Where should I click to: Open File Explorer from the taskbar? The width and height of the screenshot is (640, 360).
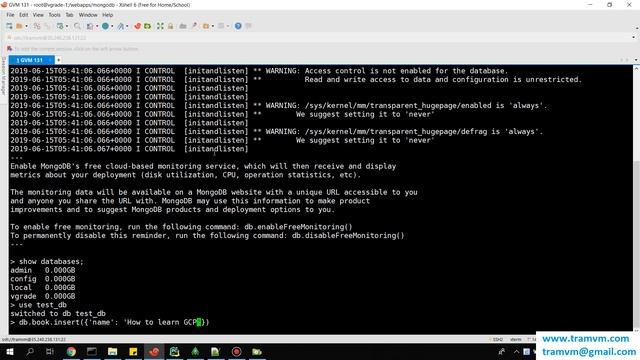coord(113,351)
